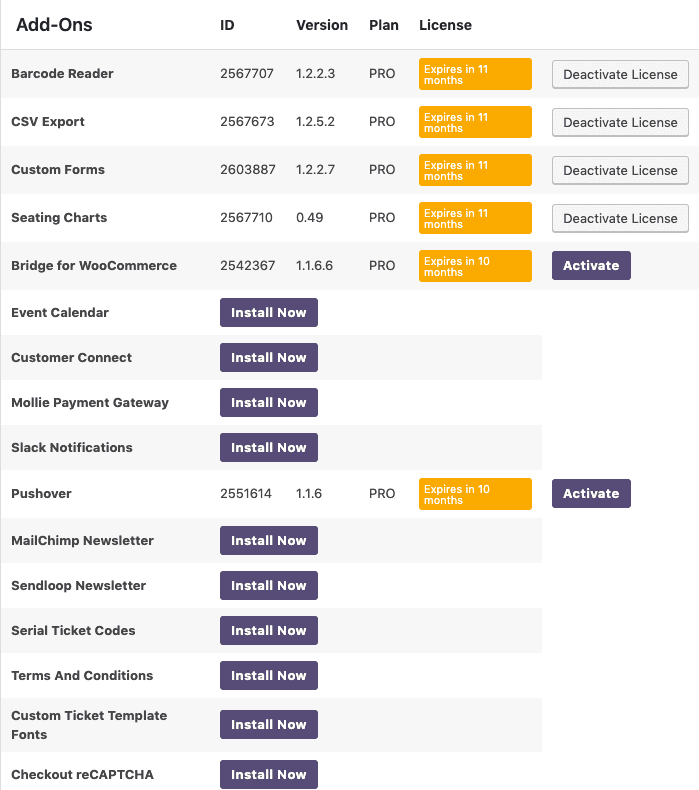Click the Pushover license expiry badge

click(x=475, y=494)
